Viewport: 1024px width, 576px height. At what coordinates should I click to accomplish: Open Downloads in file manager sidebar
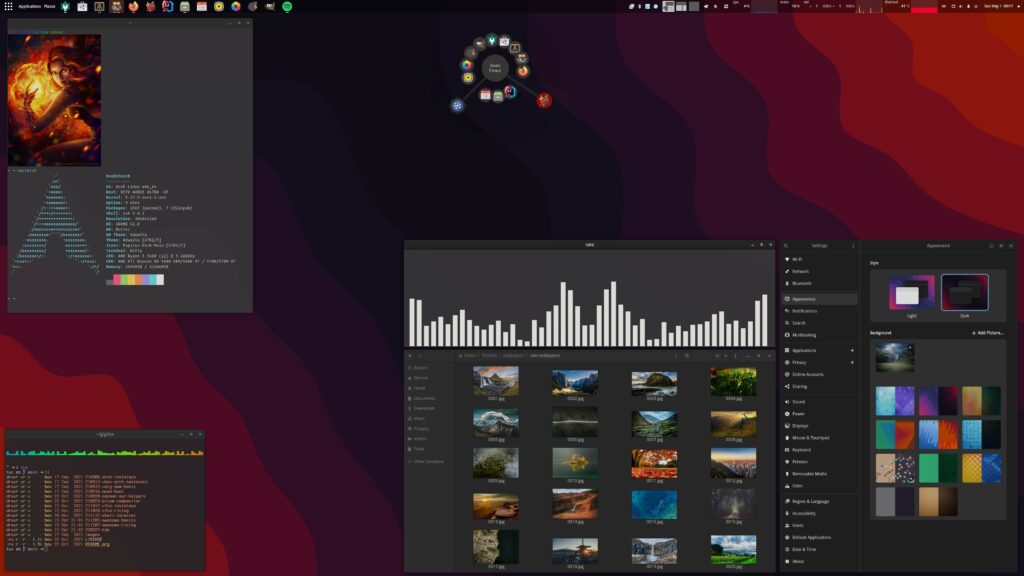coord(424,408)
